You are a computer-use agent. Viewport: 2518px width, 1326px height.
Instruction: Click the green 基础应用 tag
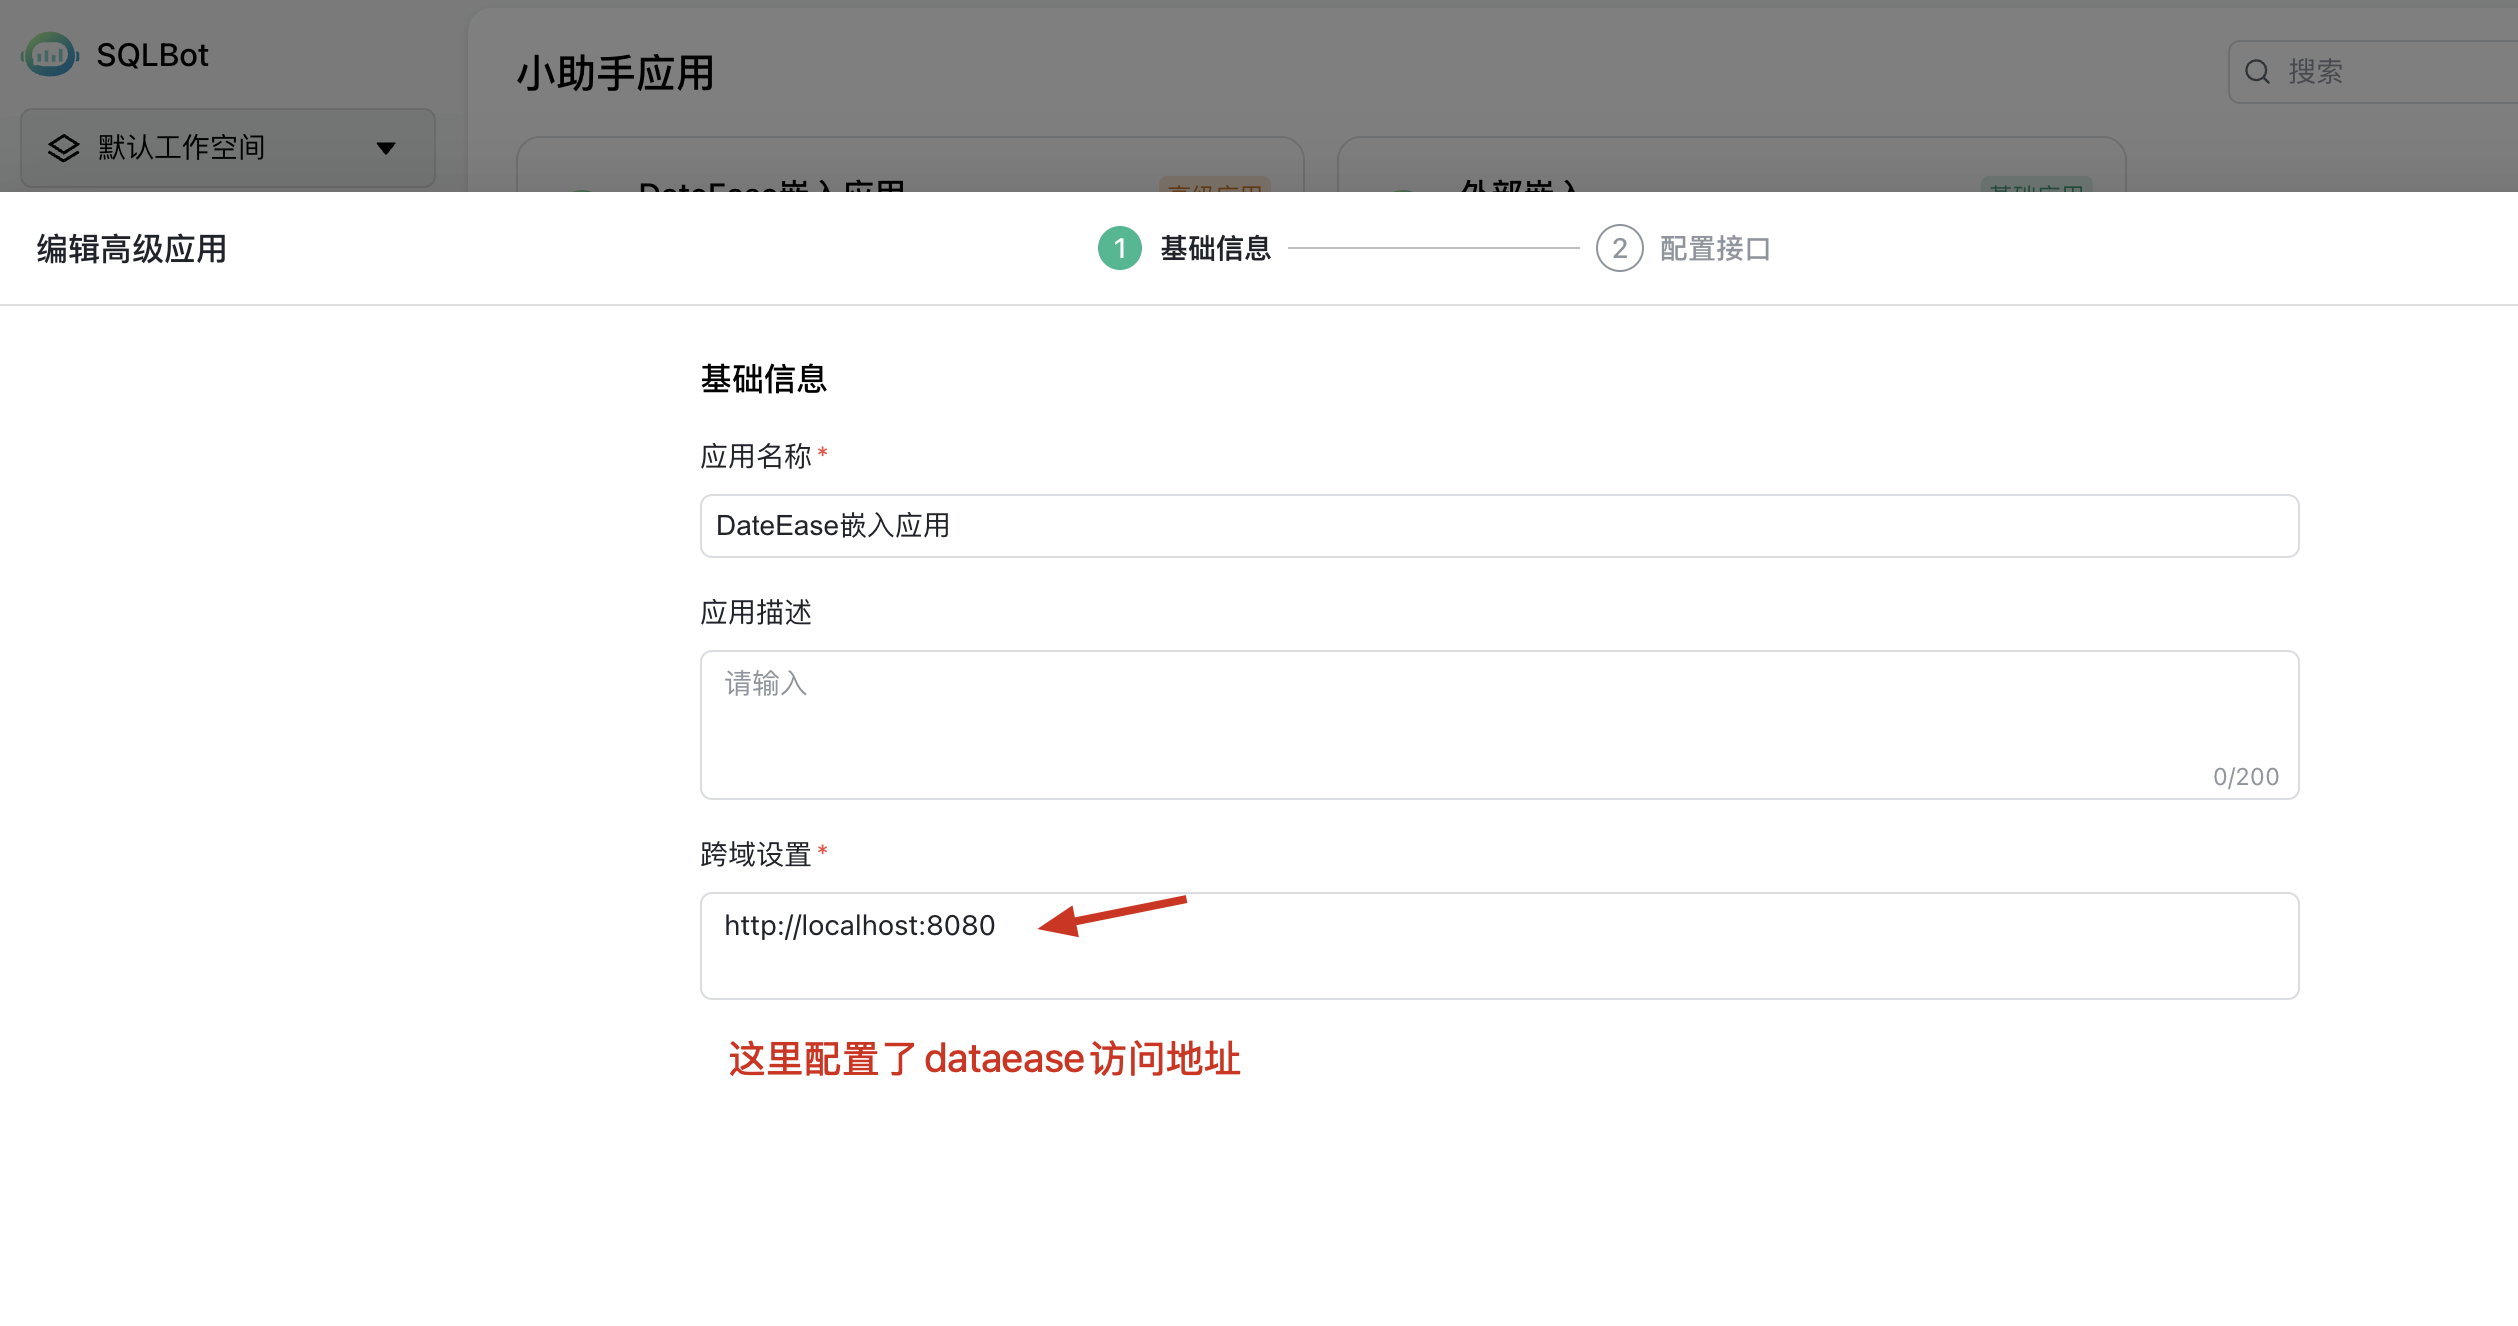tap(2036, 186)
